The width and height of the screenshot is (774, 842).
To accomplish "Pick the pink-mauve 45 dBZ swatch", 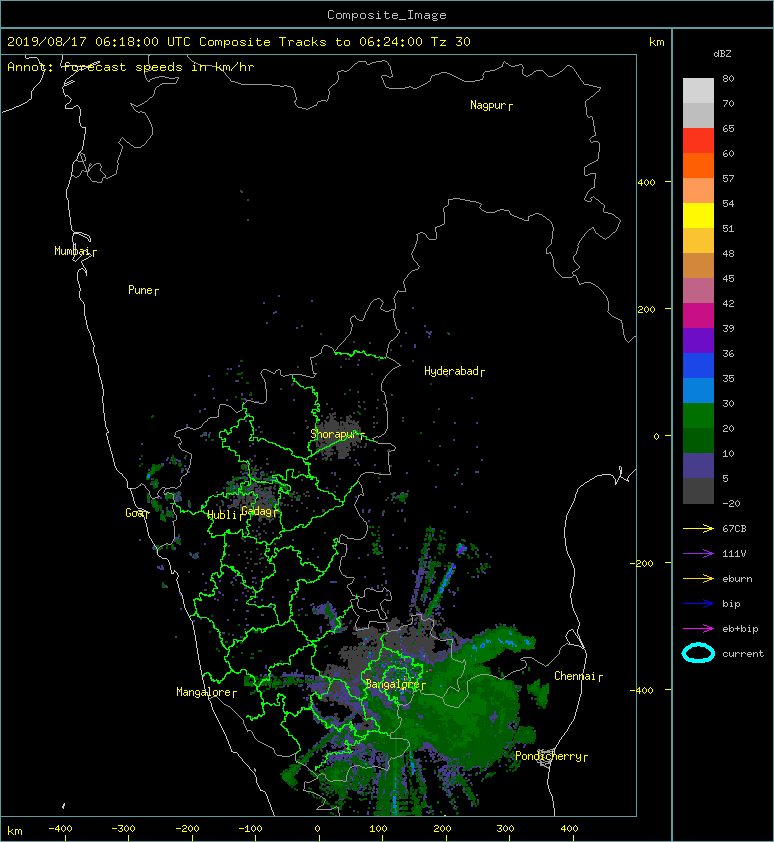I will (x=698, y=291).
